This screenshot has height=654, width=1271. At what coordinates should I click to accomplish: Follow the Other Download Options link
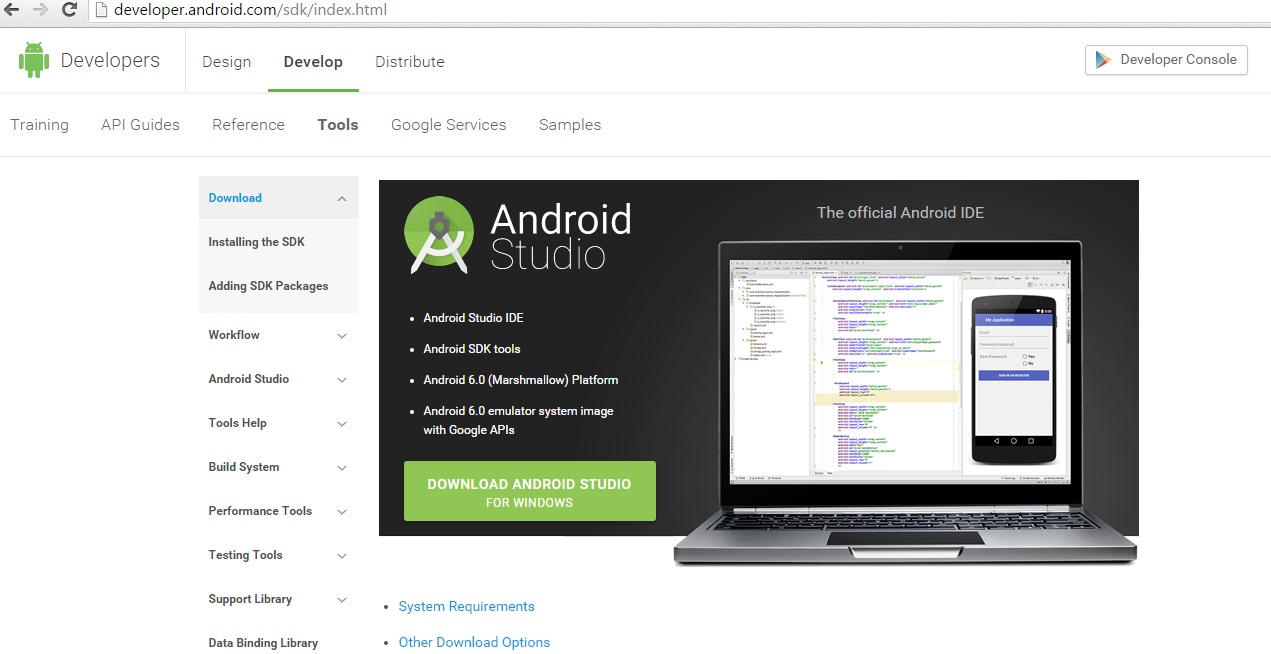474,643
